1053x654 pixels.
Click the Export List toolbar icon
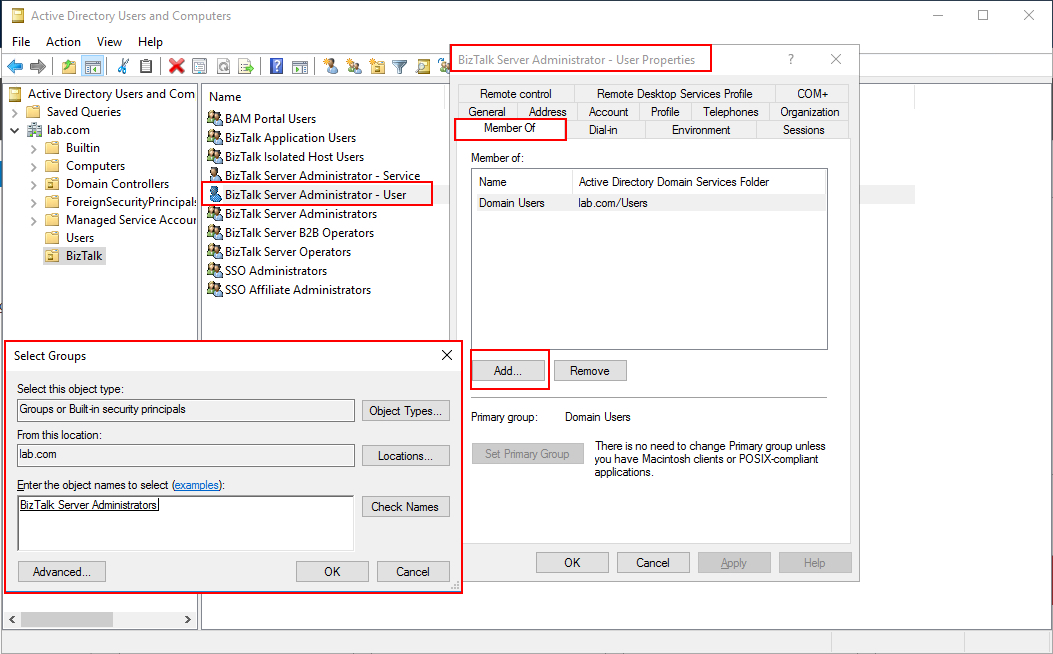tap(246, 66)
